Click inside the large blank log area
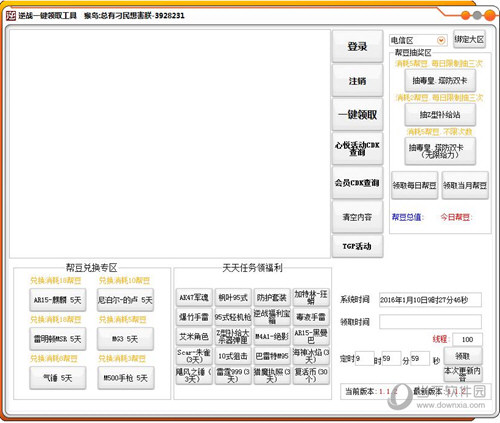Screen dimensions: 500x423 pyautogui.click(x=170, y=144)
